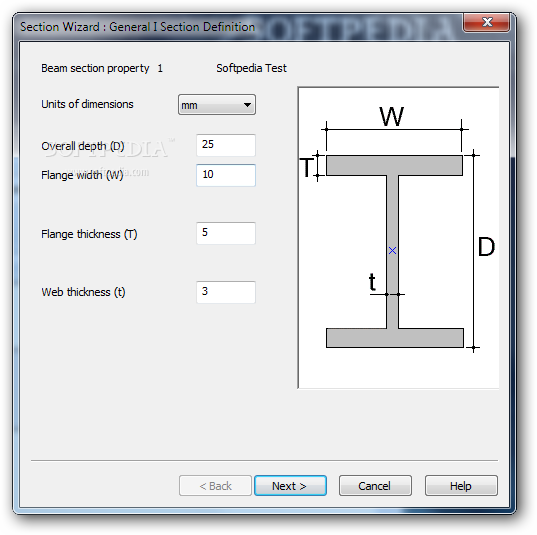Click the < Back button
The width and height of the screenshot is (537, 535).
[215, 485]
